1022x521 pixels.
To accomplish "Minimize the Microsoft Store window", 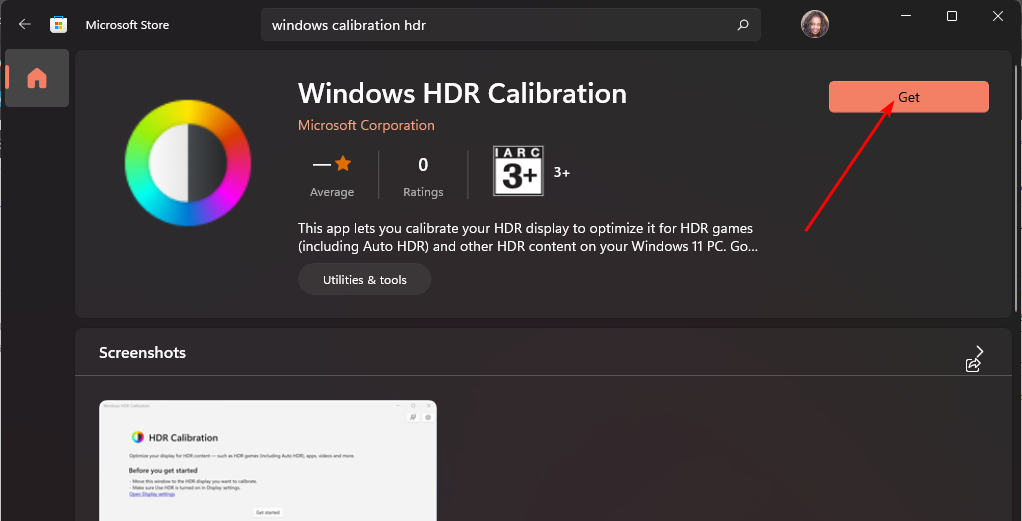I will pyautogui.click(x=906, y=16).
